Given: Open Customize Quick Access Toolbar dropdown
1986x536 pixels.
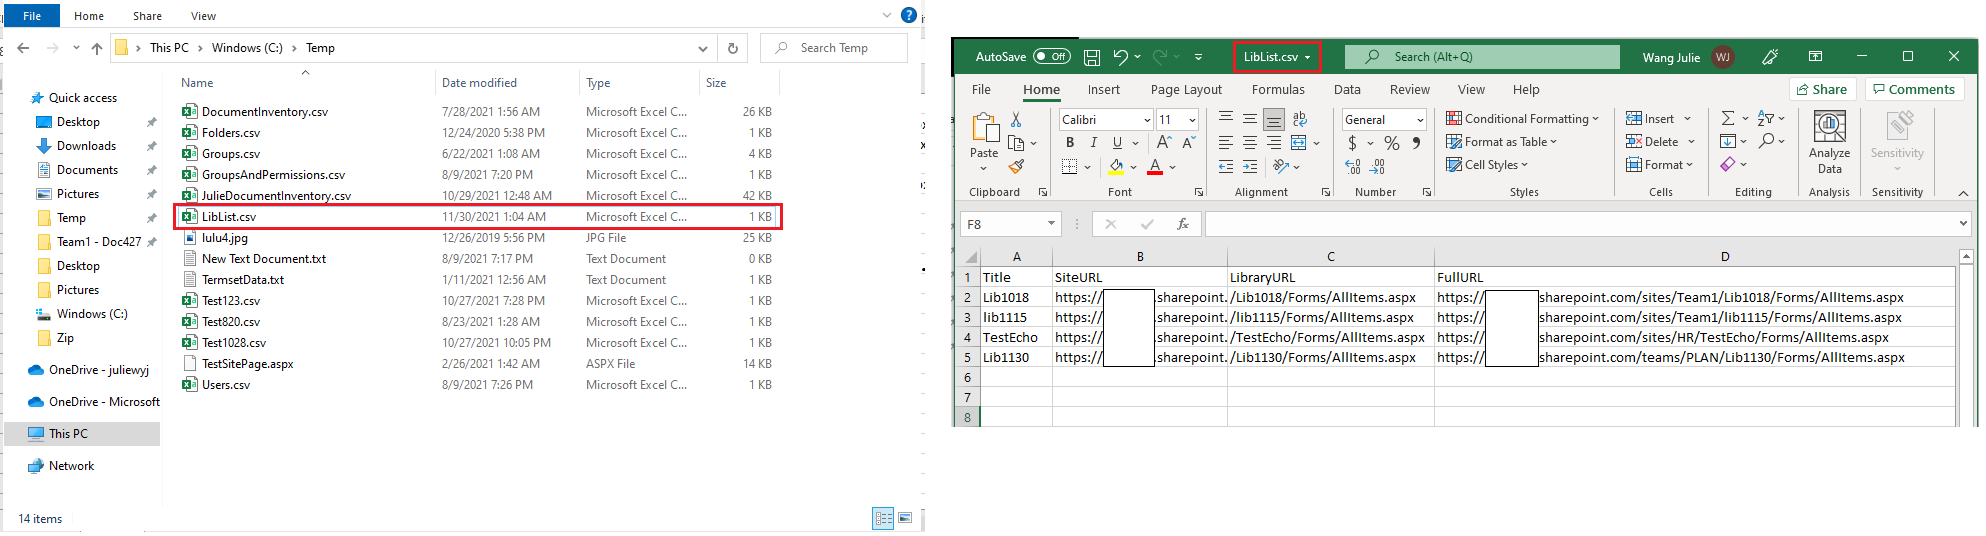Looking at the screenshot, I should click(1198, 57).
